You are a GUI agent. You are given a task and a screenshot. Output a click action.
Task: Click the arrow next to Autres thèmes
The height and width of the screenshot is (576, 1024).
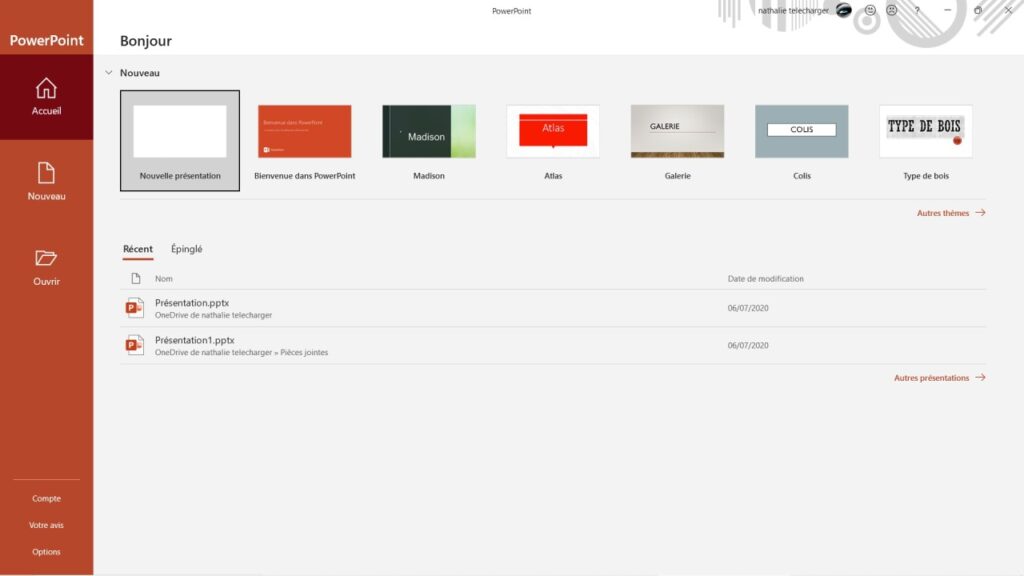coord(980,212)
